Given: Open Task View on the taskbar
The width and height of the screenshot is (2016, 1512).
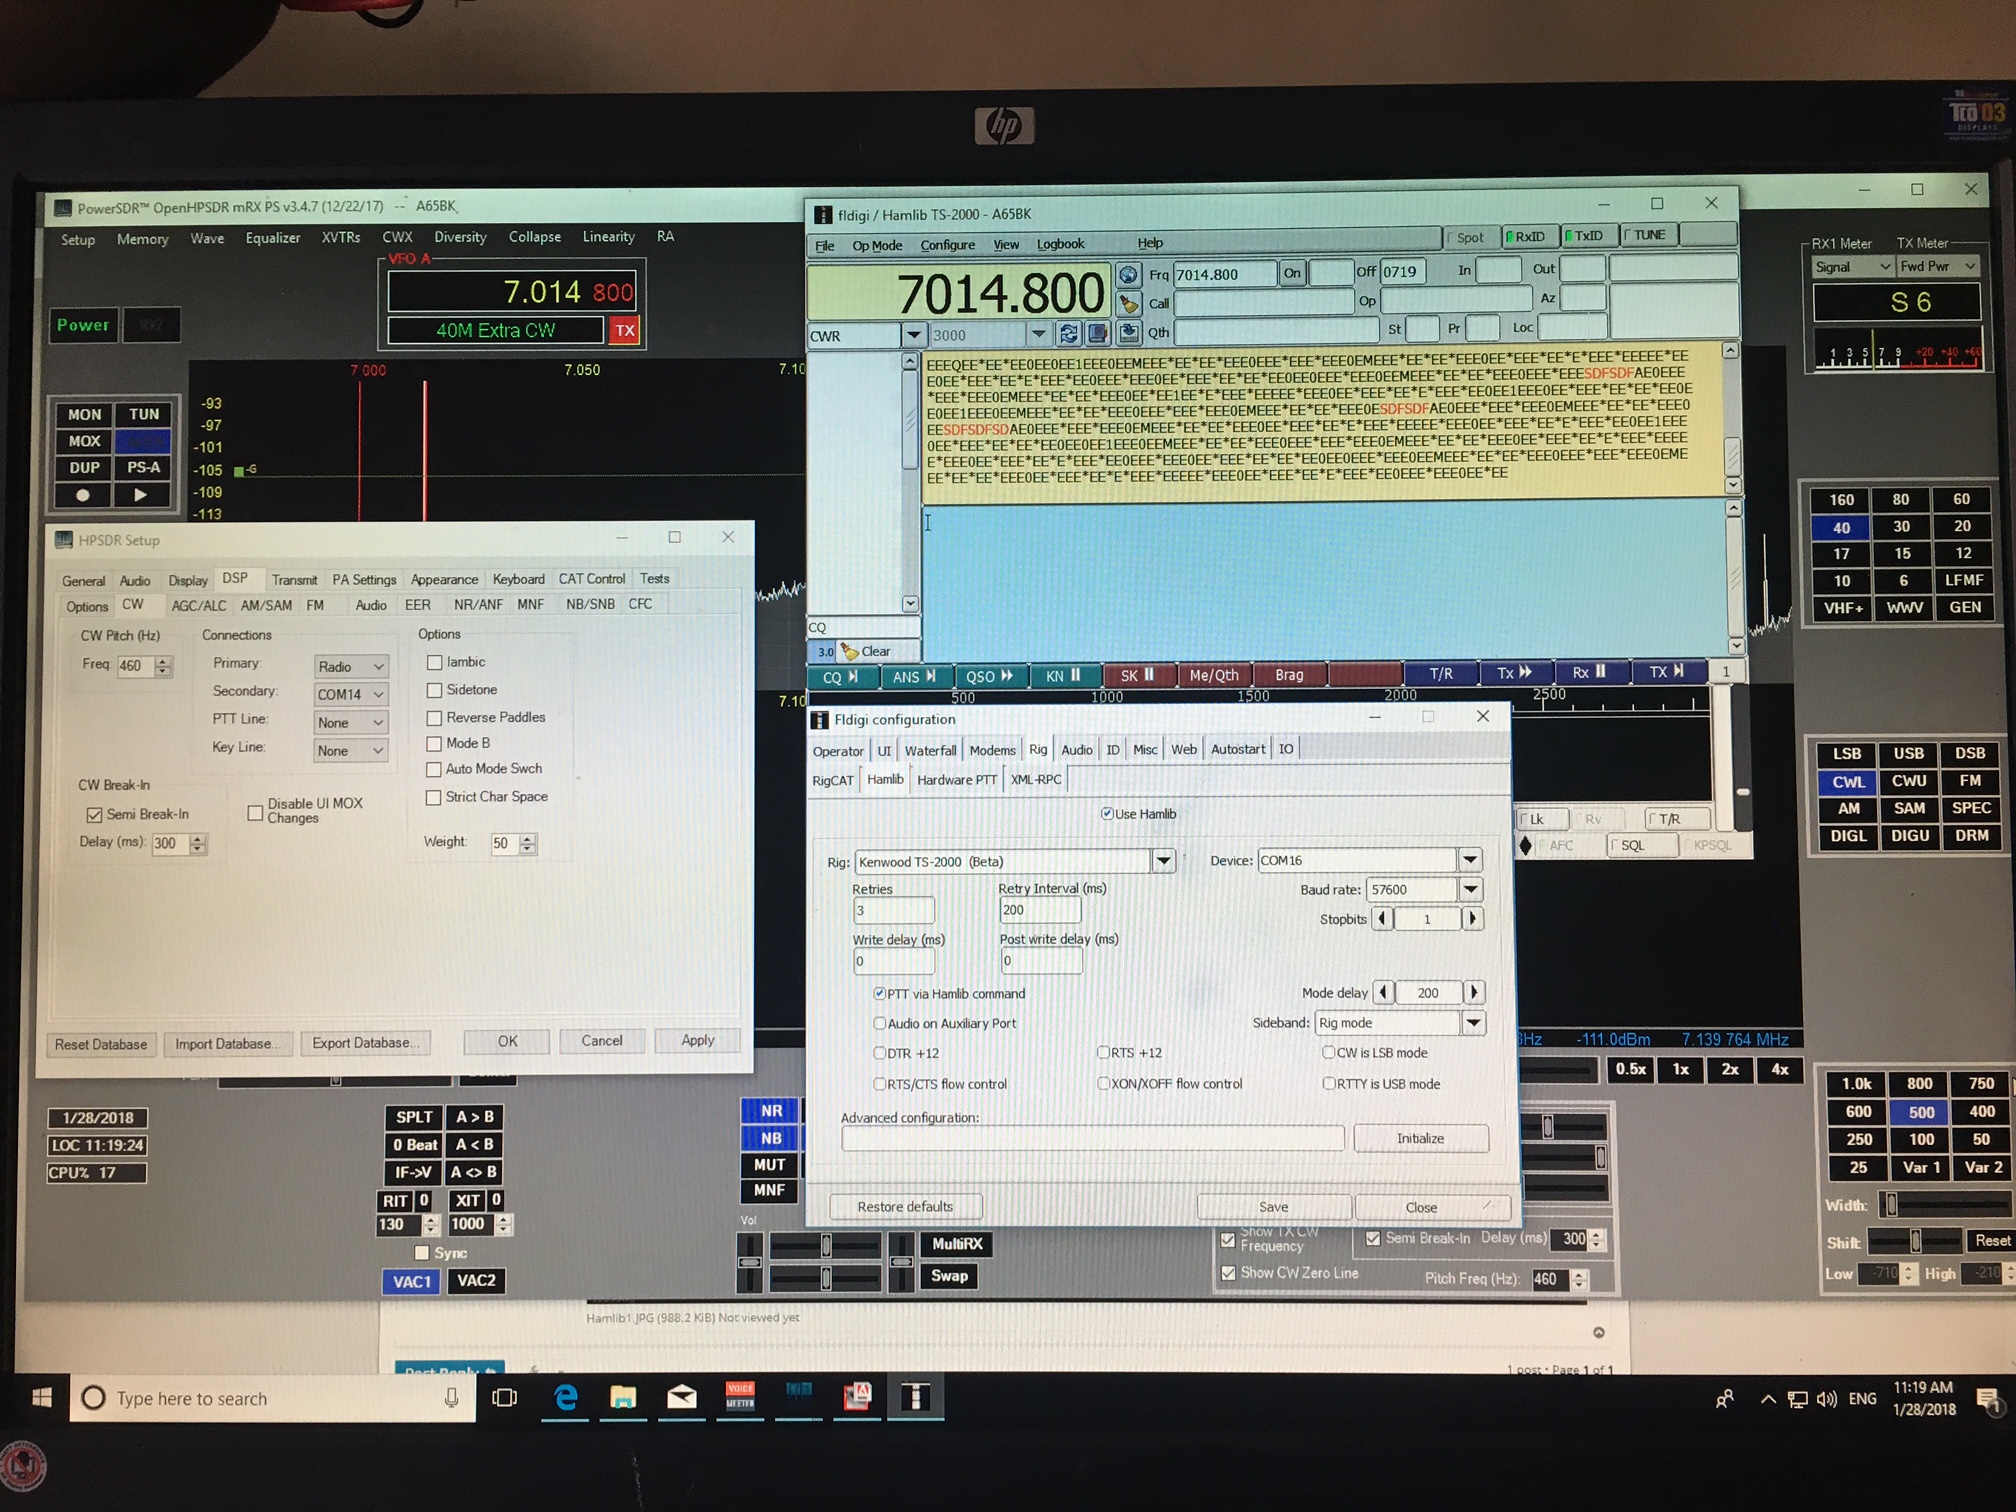Looking at the screenshot, I should [x=505, y=1398].
